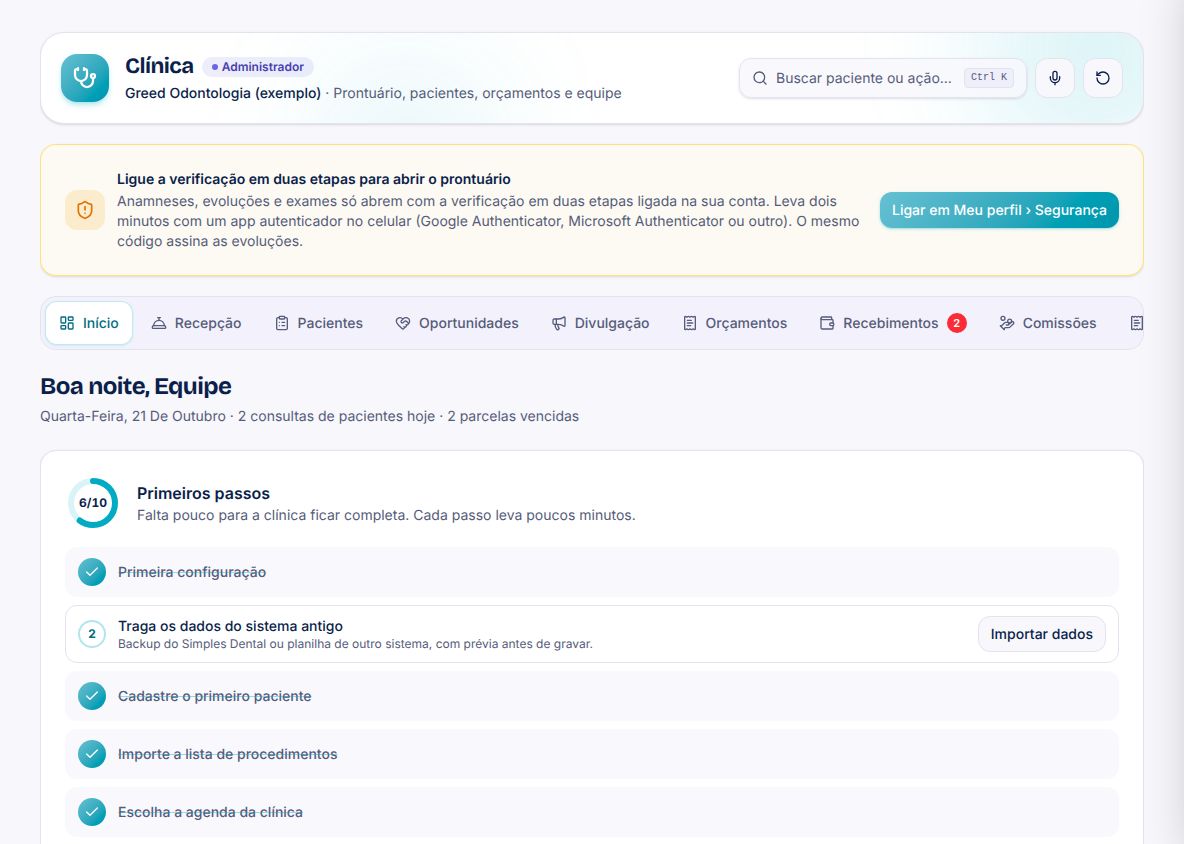Activate the microphone voice search icon
The height and width of the screenshot is (844, 1184).
[1055, 78]
